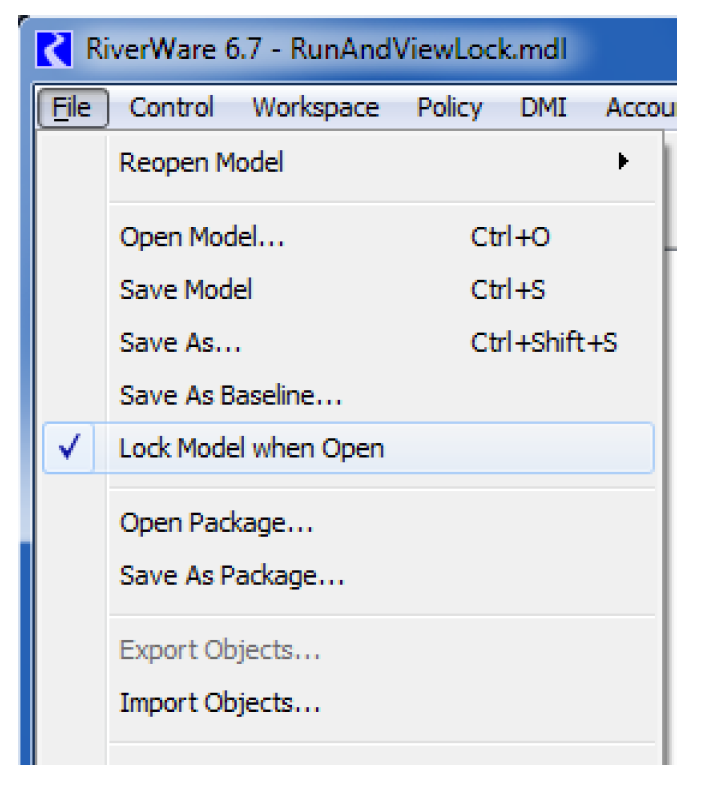The height and width of the screenshot is (792, 703).
Task: Open the Control menu
Action: pyautogui.click(x=171, y=108)
